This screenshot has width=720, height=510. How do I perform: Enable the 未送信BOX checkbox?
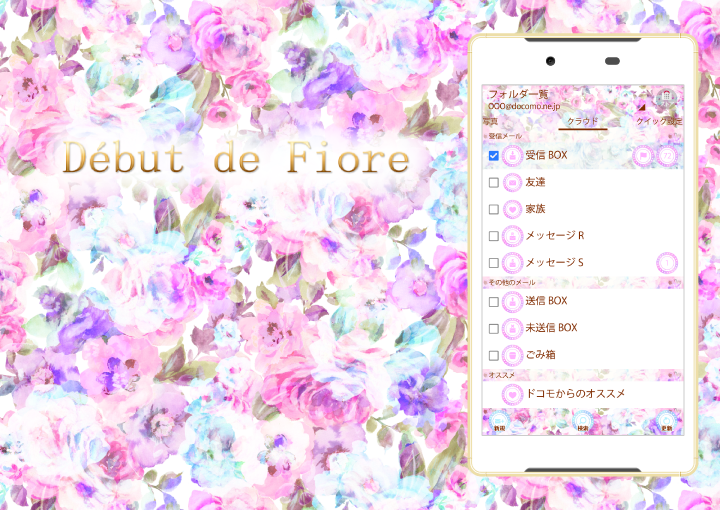click(494, 328)
